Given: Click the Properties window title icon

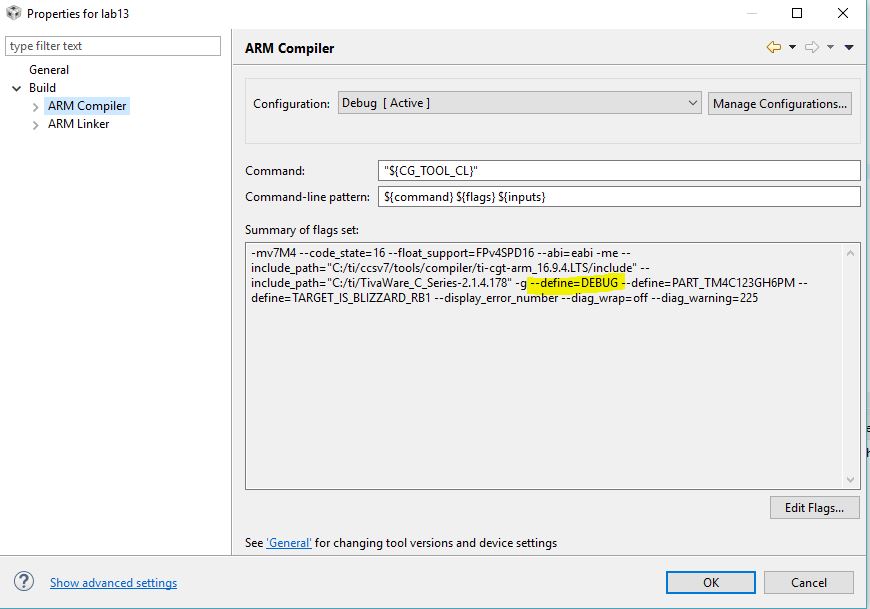Looking at the screenshot, I should coord(13,13).
